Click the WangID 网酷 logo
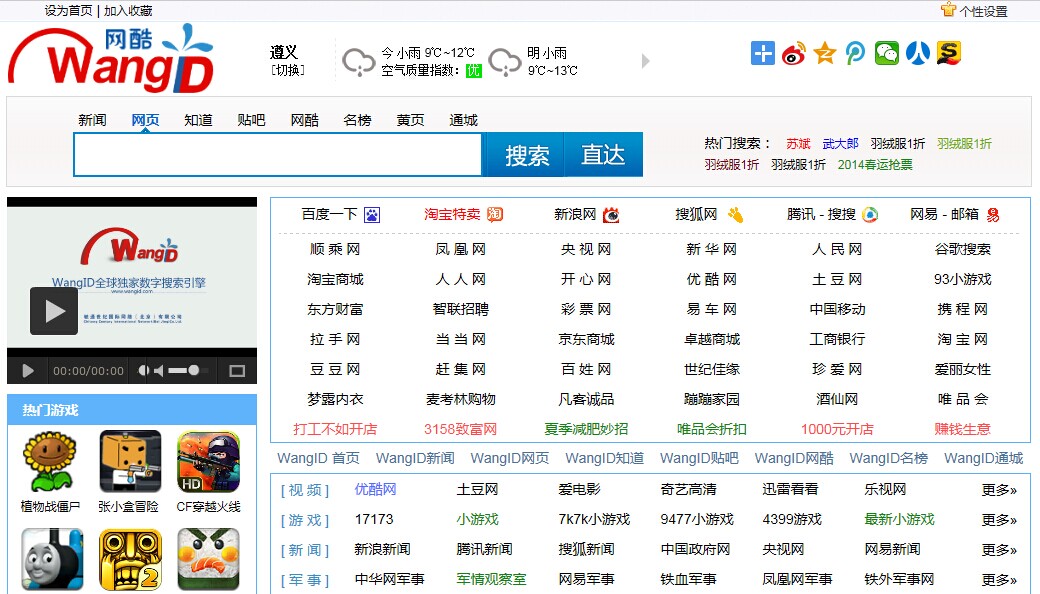1040x594 pixels. pyautogui.click(x=111, y=58)
